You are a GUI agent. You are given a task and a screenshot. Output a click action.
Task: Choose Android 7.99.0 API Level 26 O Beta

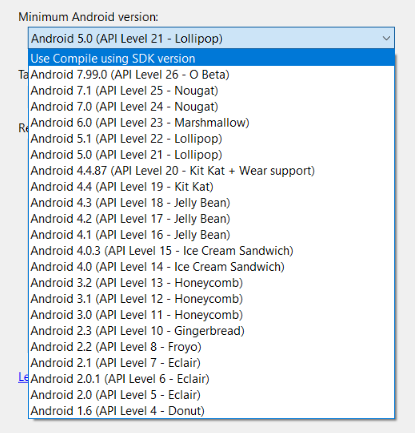tap(212, 74)
